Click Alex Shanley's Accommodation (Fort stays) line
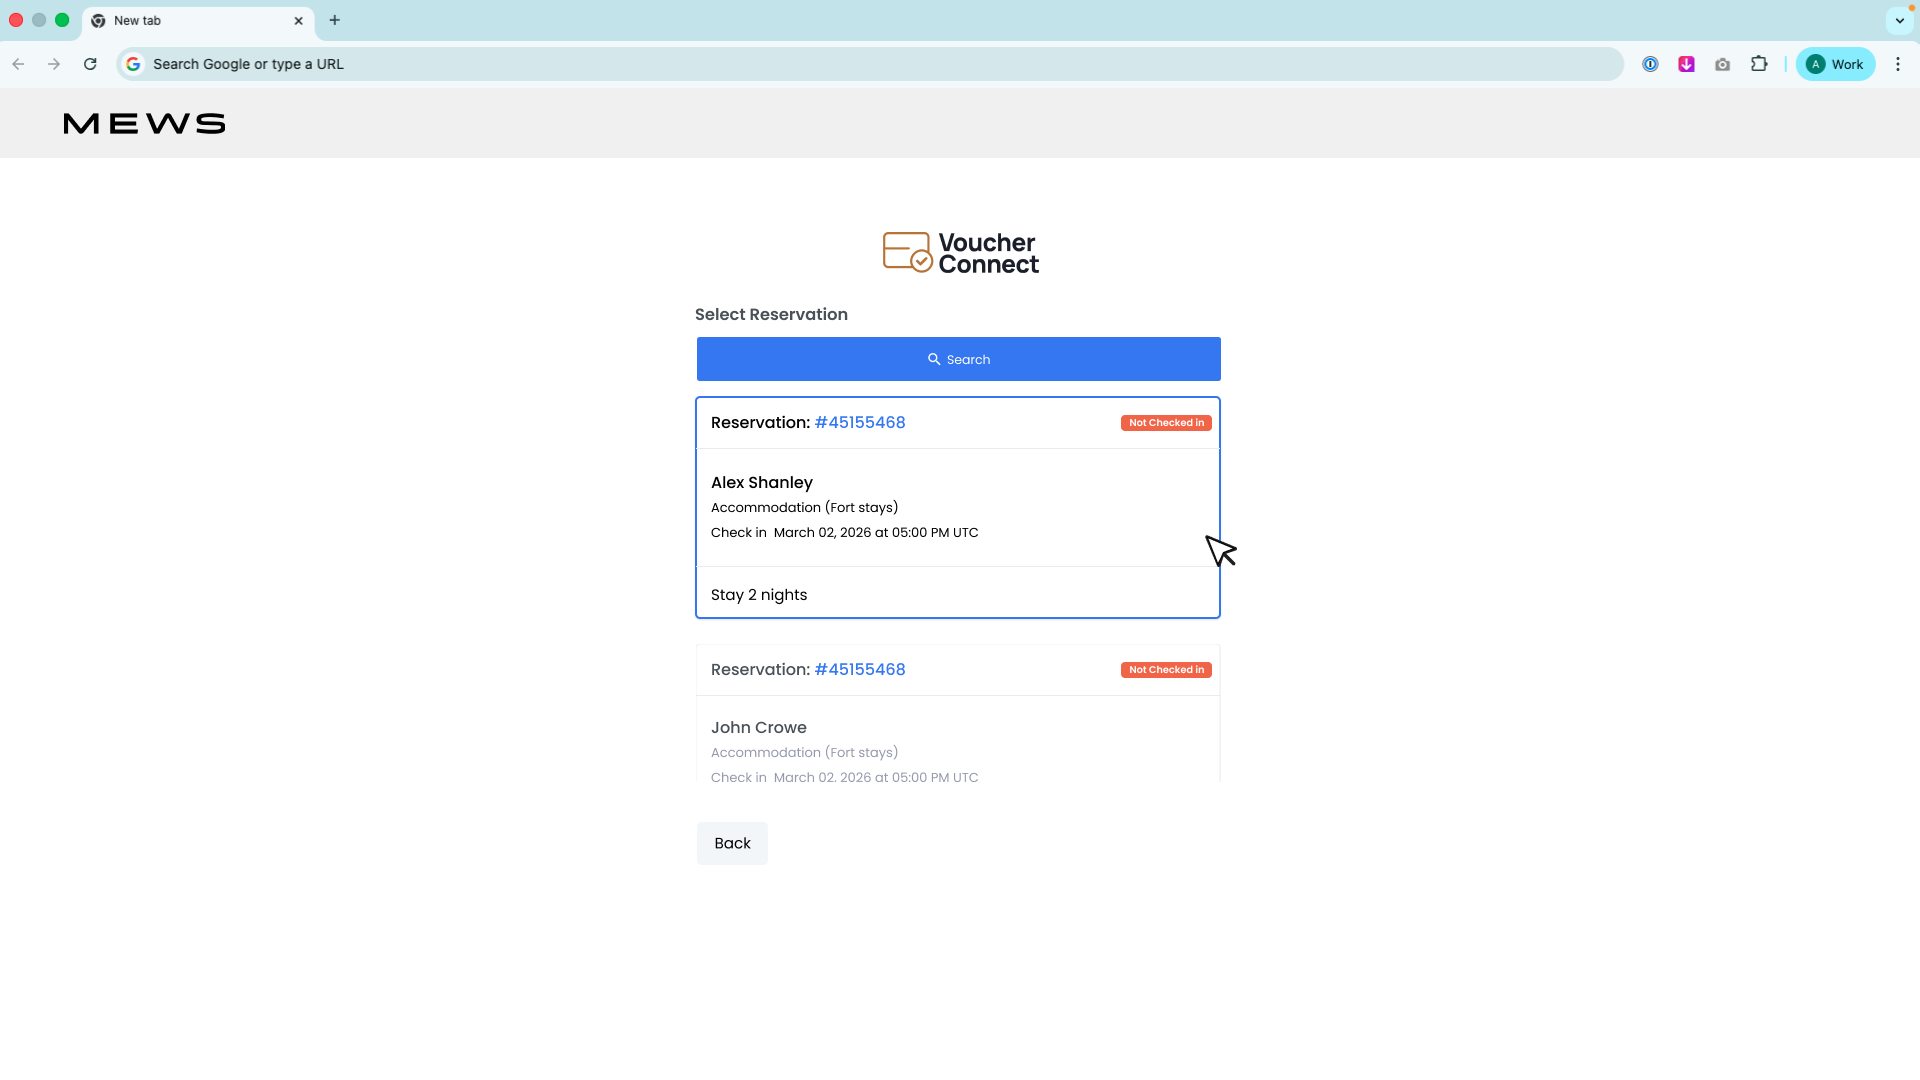The height and width of the screenshot is (1080, 1920). coord(805,507)
